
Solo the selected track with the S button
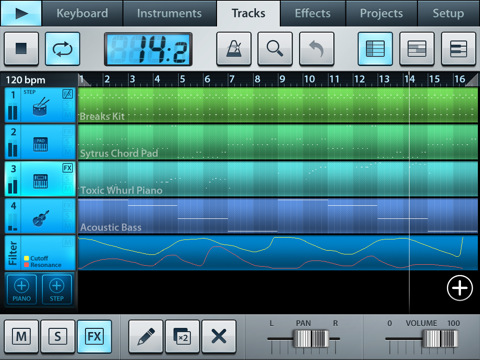point(58,336)
